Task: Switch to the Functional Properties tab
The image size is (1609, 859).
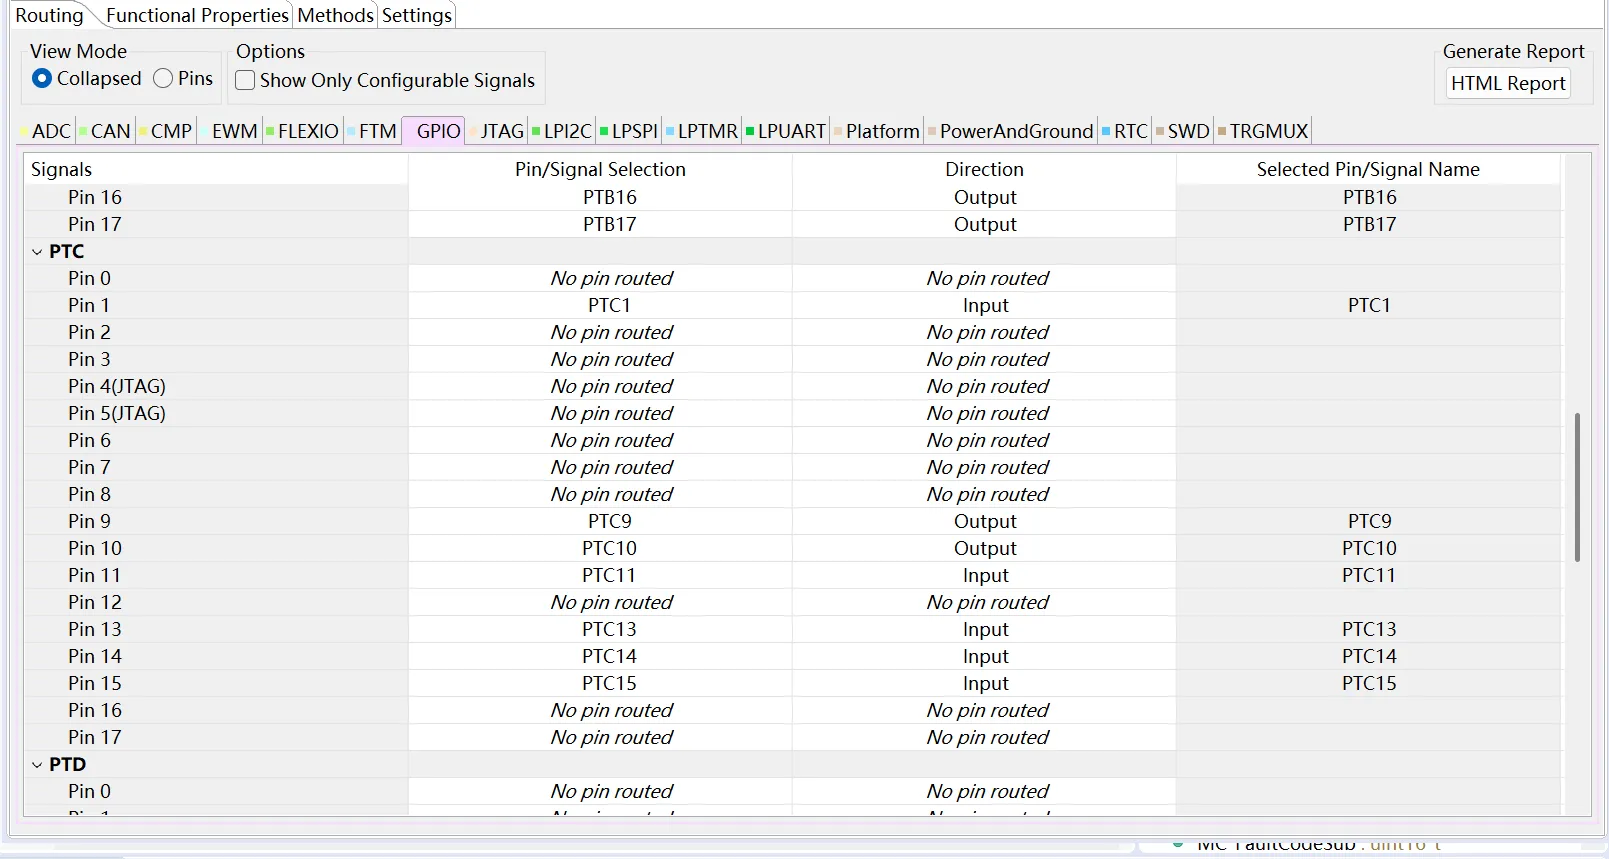Action: coord(197,15)
